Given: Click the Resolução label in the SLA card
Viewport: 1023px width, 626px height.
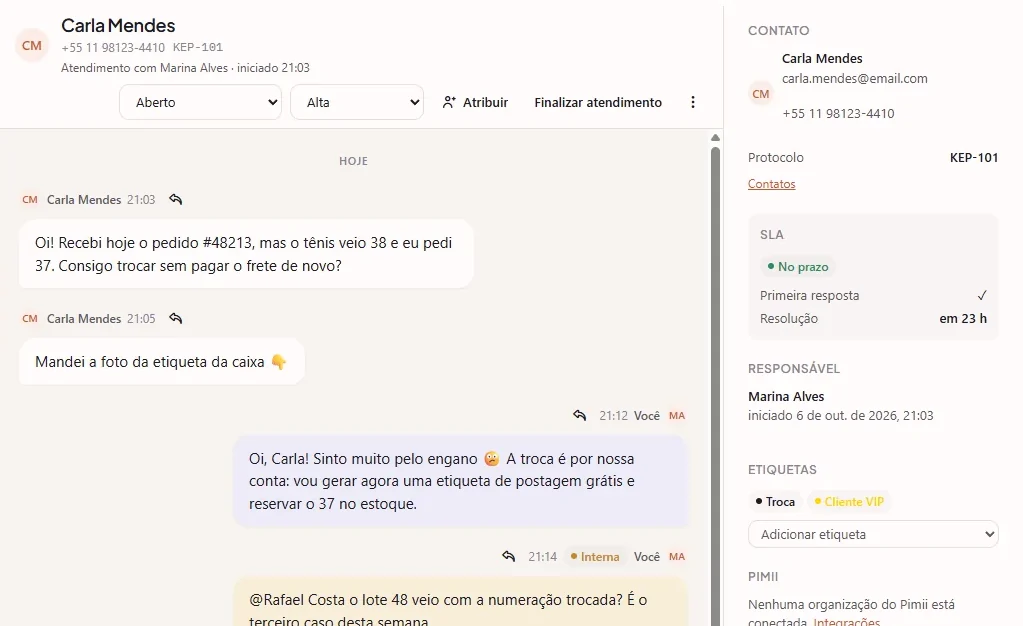Looking at the screenshot, I should tap(789, 319).
